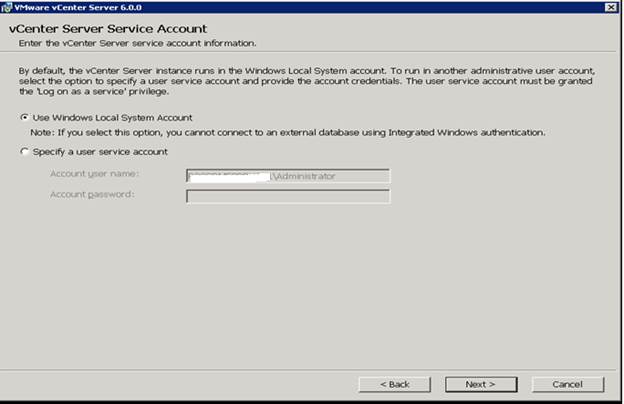This screenshot has height=404, width=624.
Task: Cancel the vCenter Server installation
Action: click(568, 384)
